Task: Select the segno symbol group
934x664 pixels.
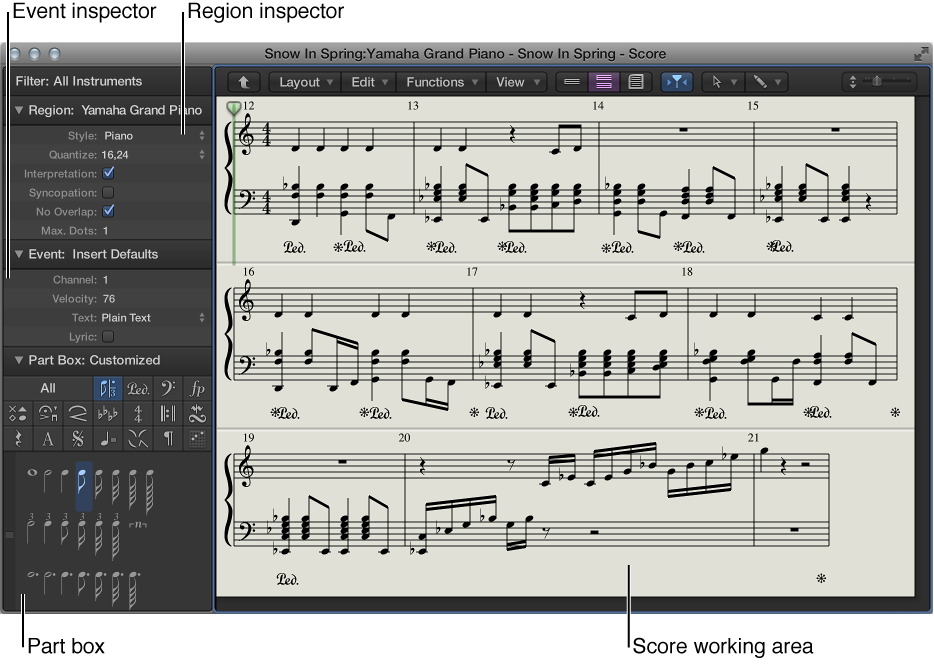Action: pos(77,438)
